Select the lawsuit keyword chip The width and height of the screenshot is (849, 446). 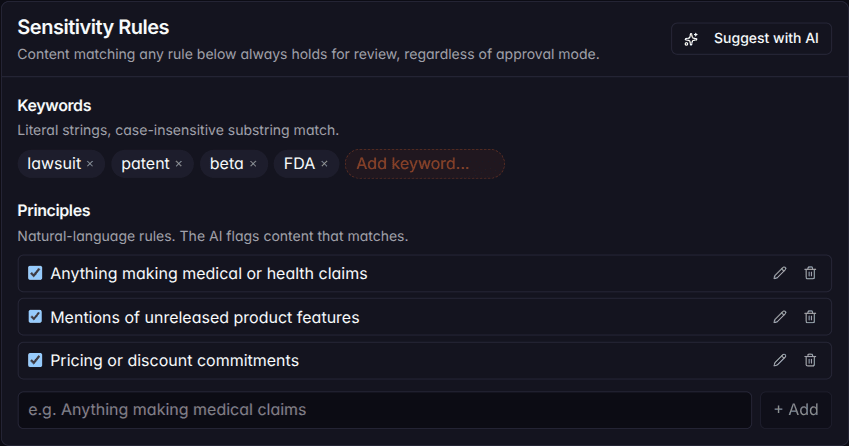[x=54, y=163]
